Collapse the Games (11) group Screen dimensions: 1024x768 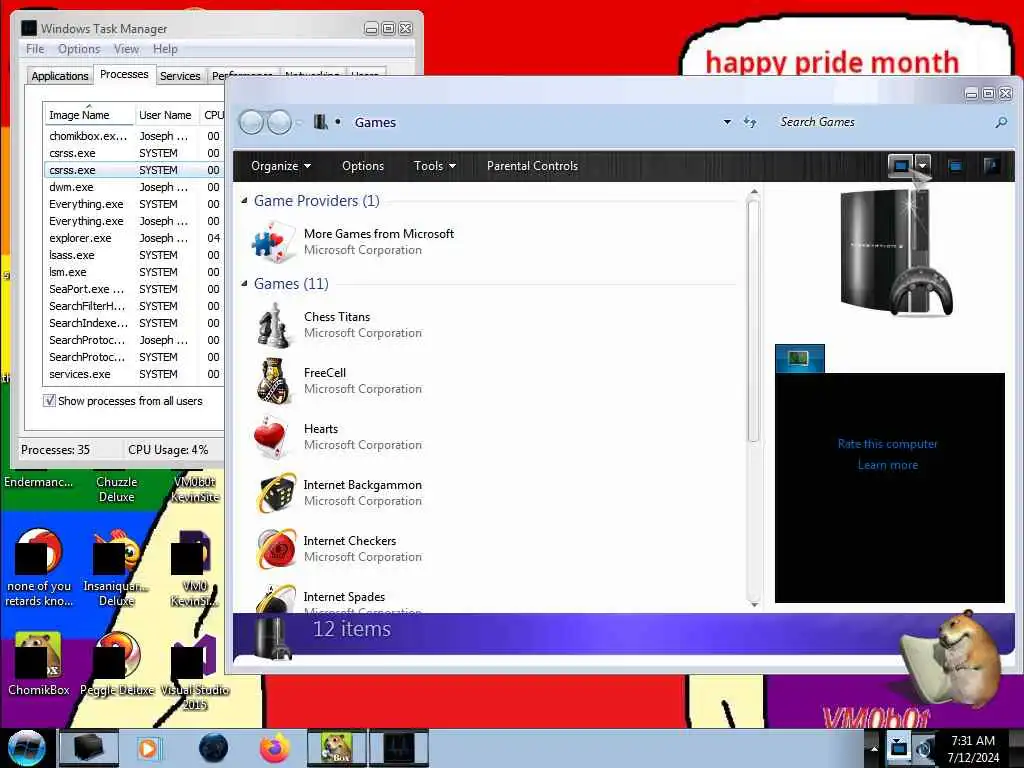244,283
